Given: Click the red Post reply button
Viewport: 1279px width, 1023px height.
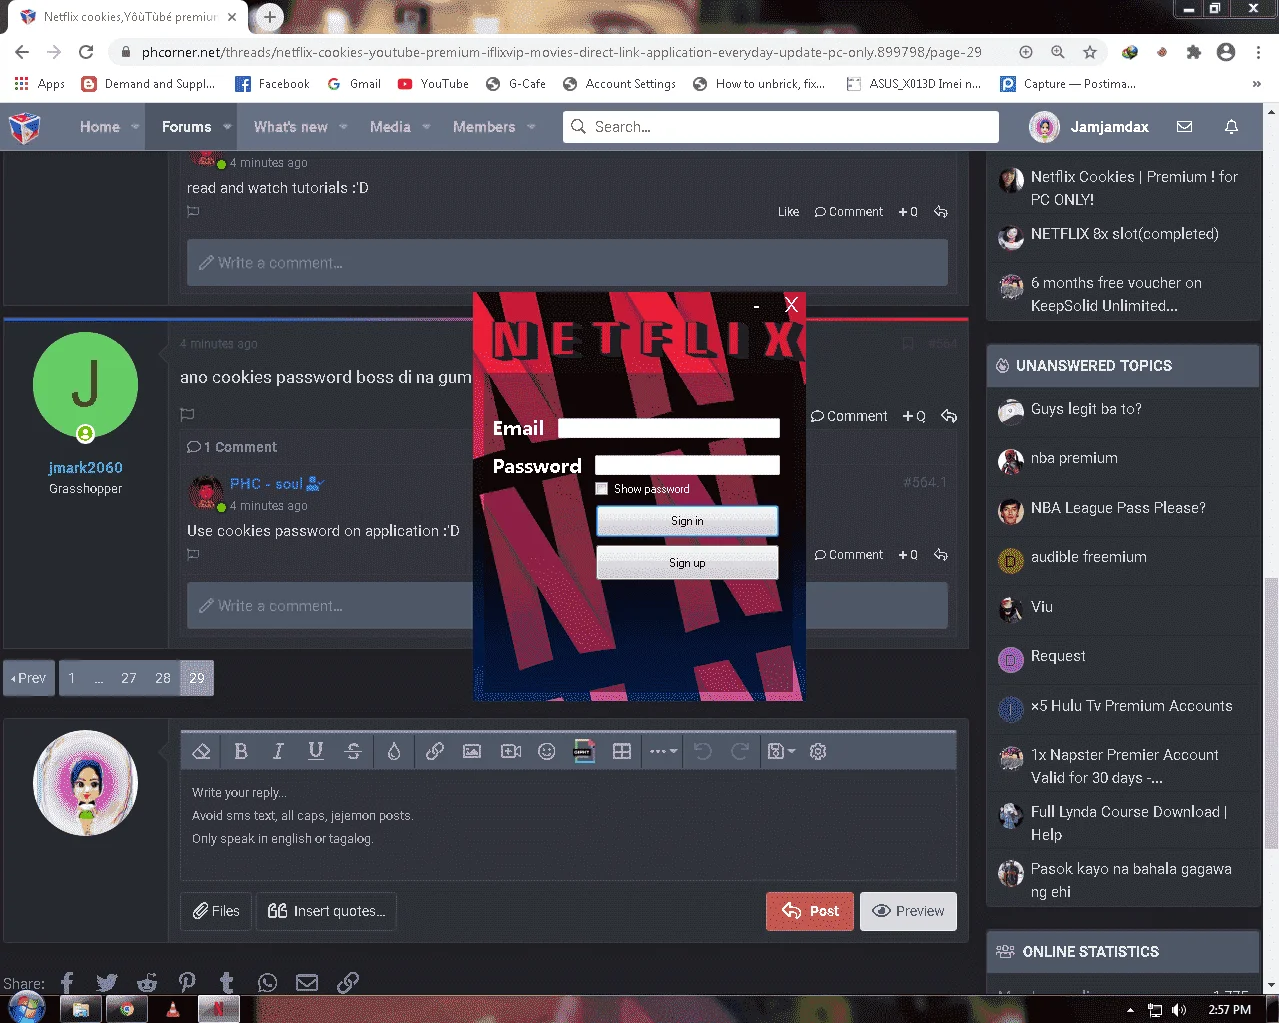Looking at the screenshot, I should pos(810,911).
